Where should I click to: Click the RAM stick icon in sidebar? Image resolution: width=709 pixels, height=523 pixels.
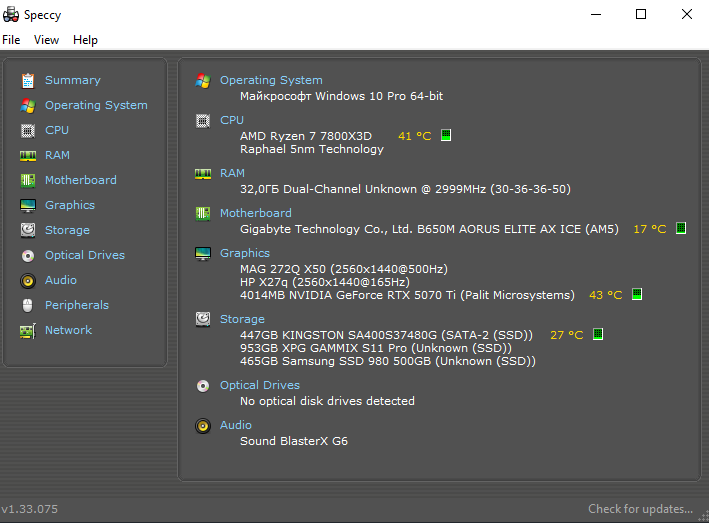pyautogui.click(x=28, y=156)
